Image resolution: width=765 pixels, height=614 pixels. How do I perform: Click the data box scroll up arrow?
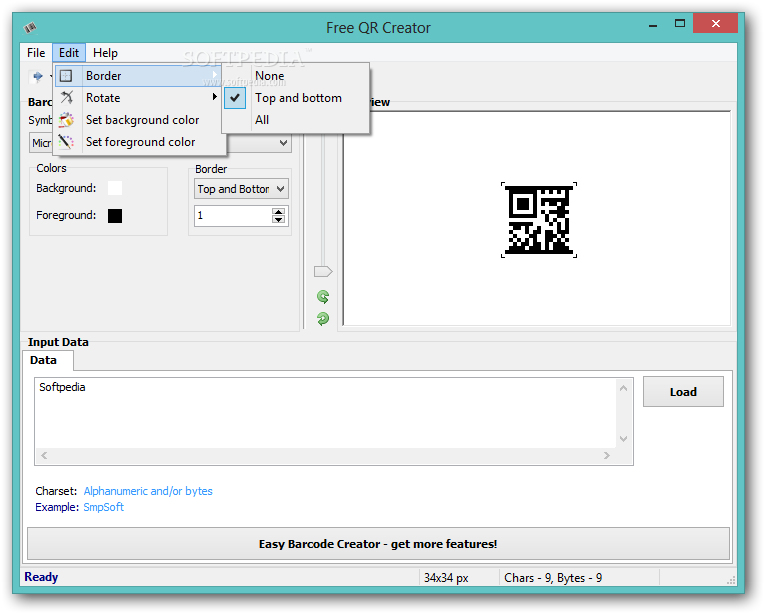[623, 389]
